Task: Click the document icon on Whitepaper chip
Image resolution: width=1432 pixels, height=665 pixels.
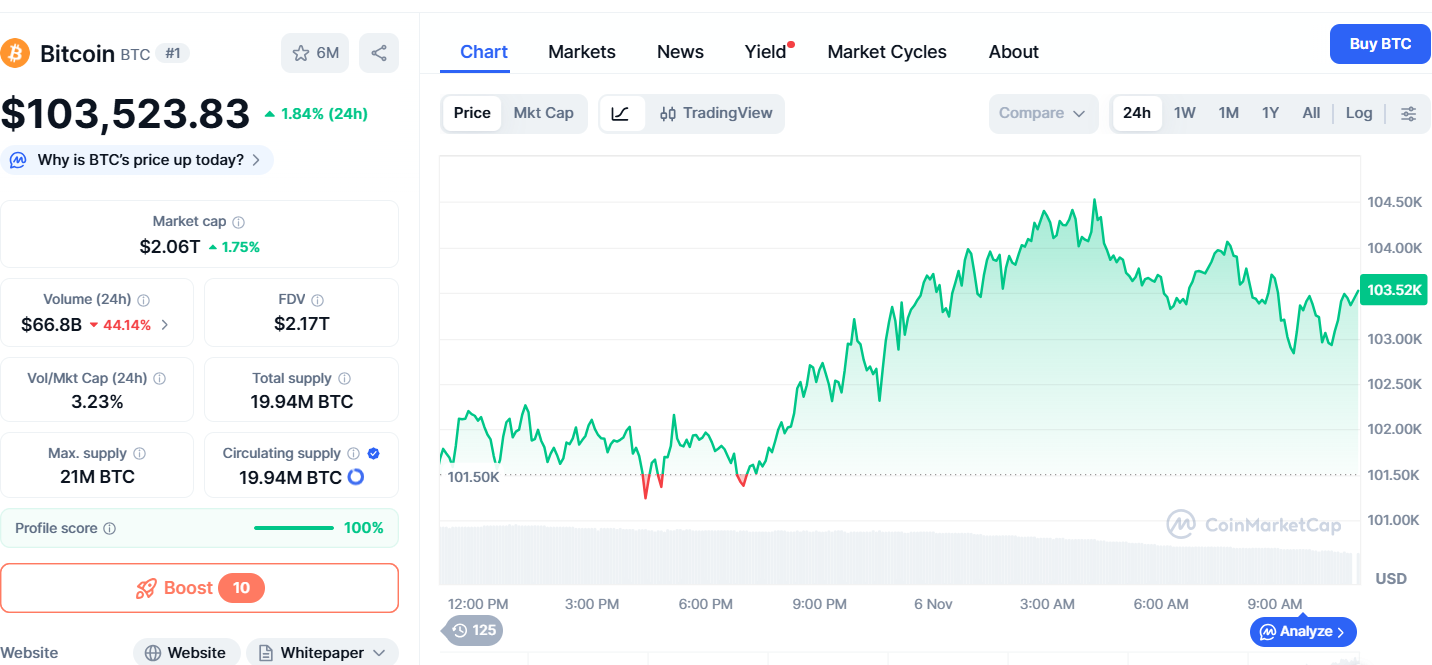Action: coord(266,653)
